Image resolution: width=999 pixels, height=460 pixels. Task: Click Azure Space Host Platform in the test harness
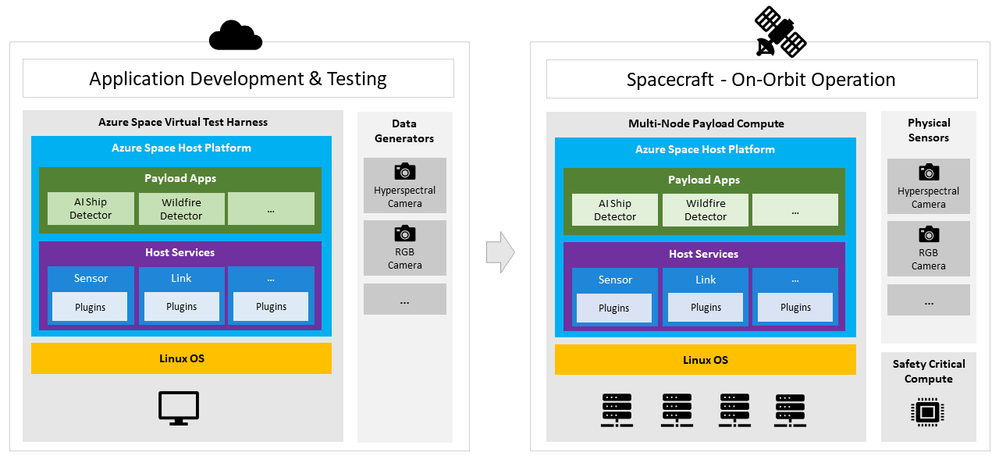tap(182, 148)
